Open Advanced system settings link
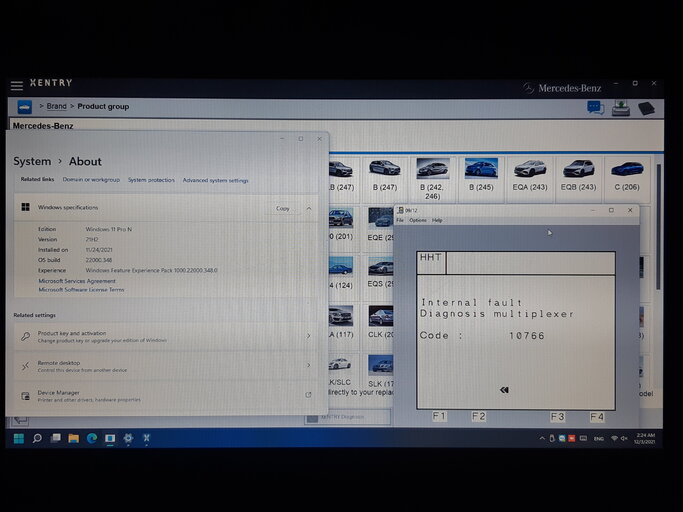 pos(216,180)
